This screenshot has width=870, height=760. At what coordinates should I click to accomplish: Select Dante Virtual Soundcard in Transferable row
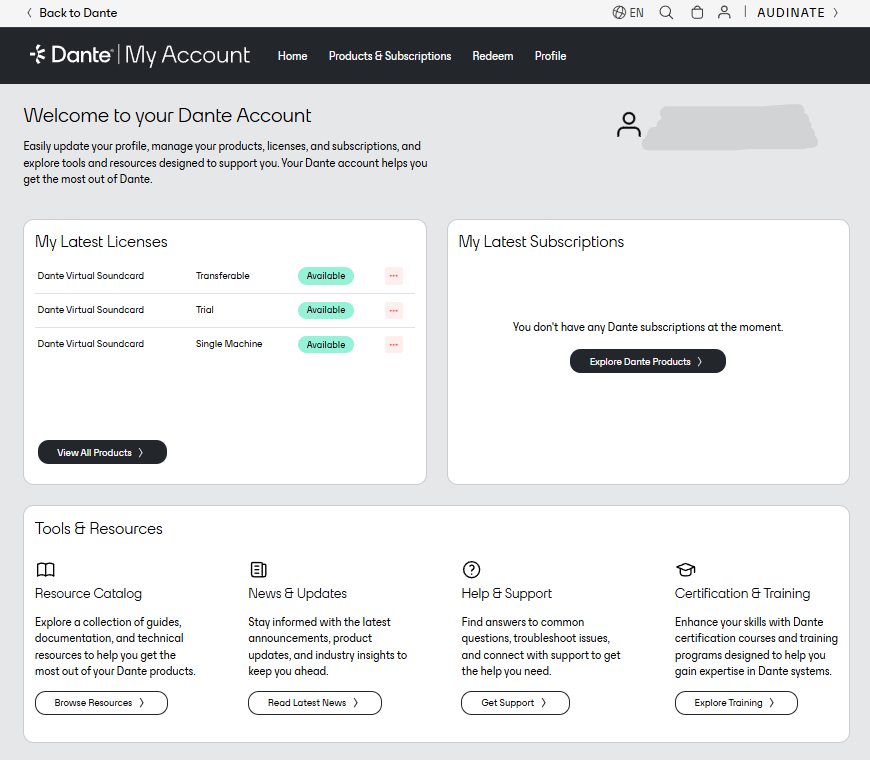point(90,276)
